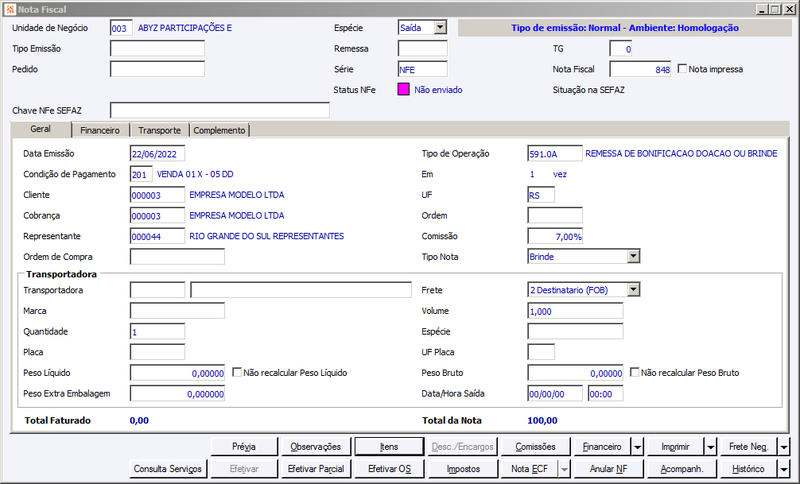Click the Total da Nota value 100,00
The height and width of the screenshot is (484, 800).
click(542, 420)
